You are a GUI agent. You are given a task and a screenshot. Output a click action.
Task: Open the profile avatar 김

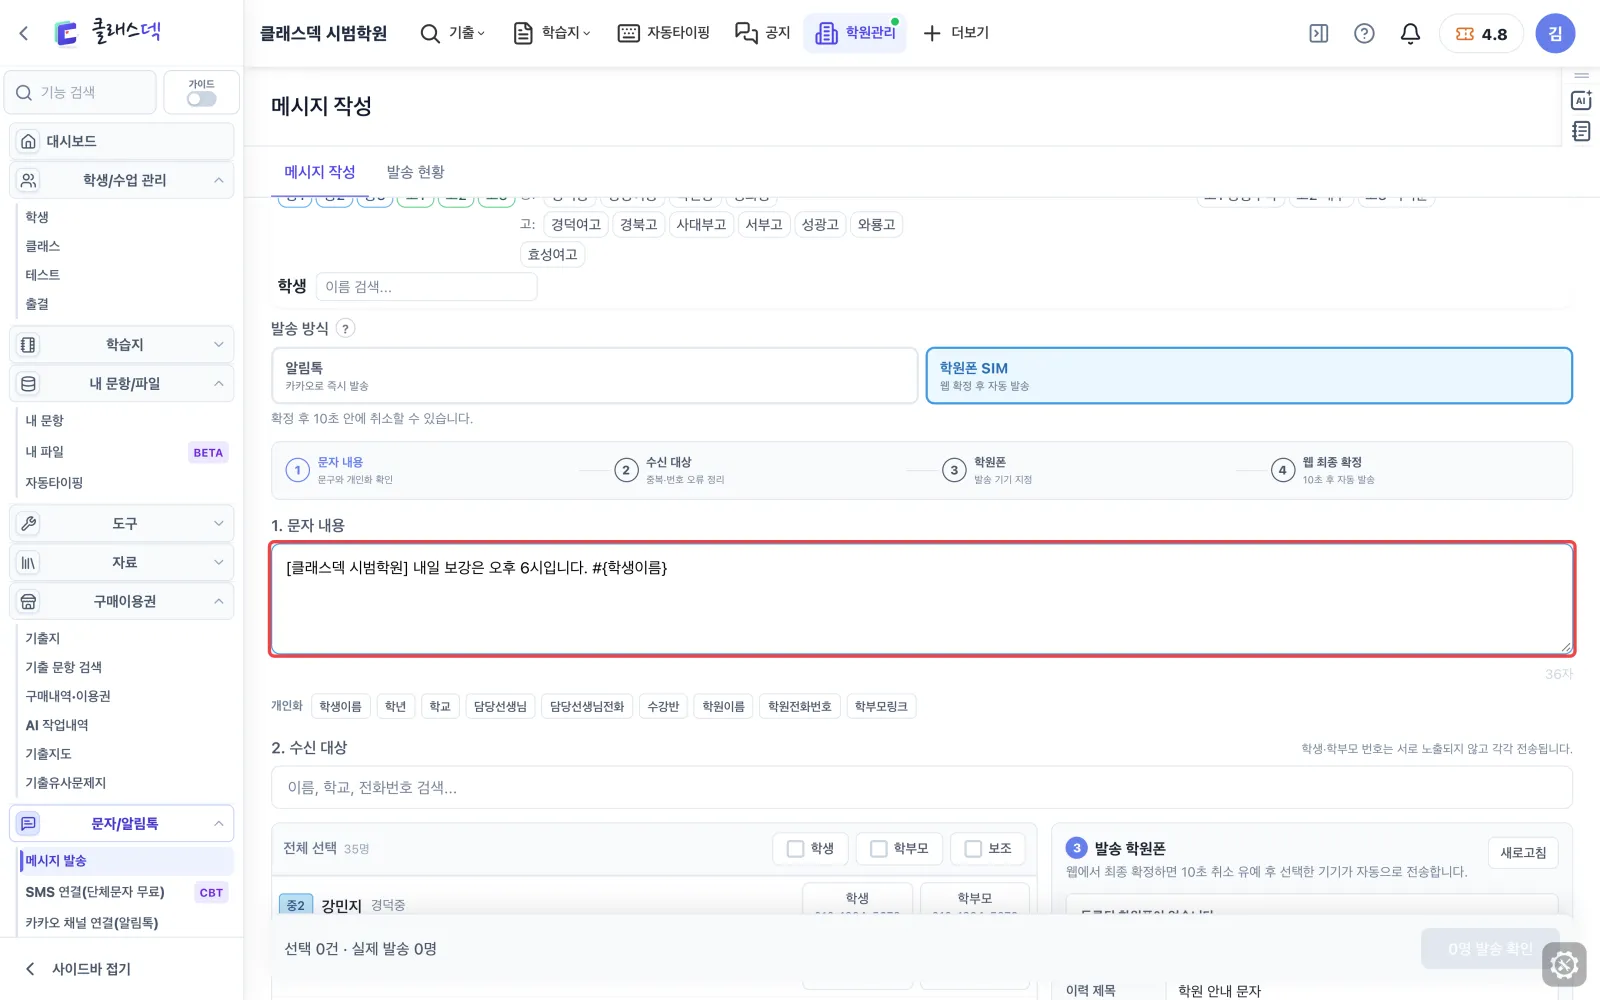pyautogui.click(x=1555, y=33)
